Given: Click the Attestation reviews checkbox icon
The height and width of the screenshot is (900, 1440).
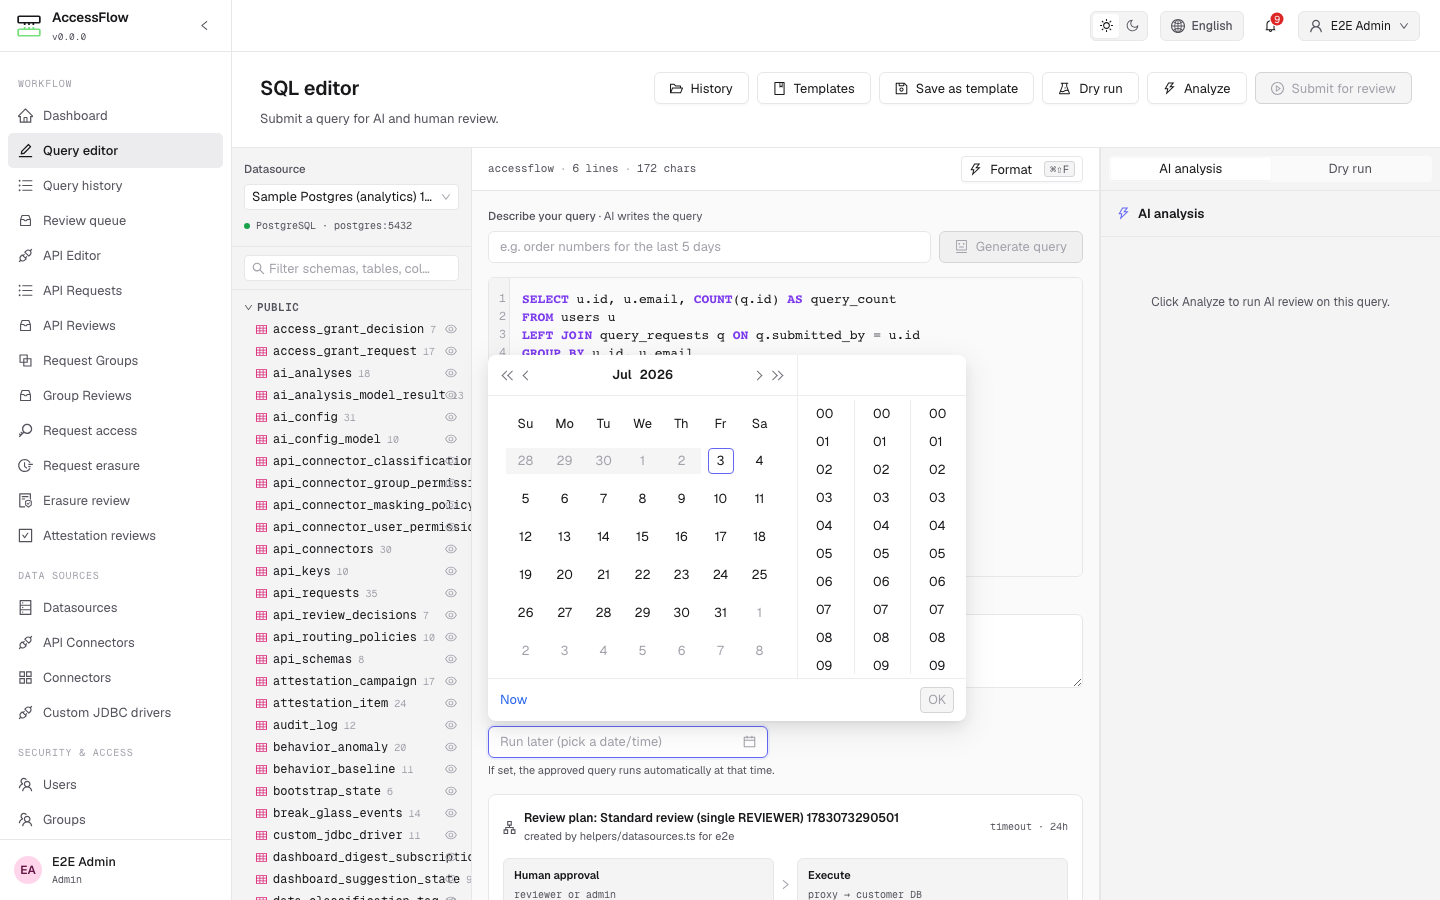Looking at the screenshot, I should pos(26,535).
